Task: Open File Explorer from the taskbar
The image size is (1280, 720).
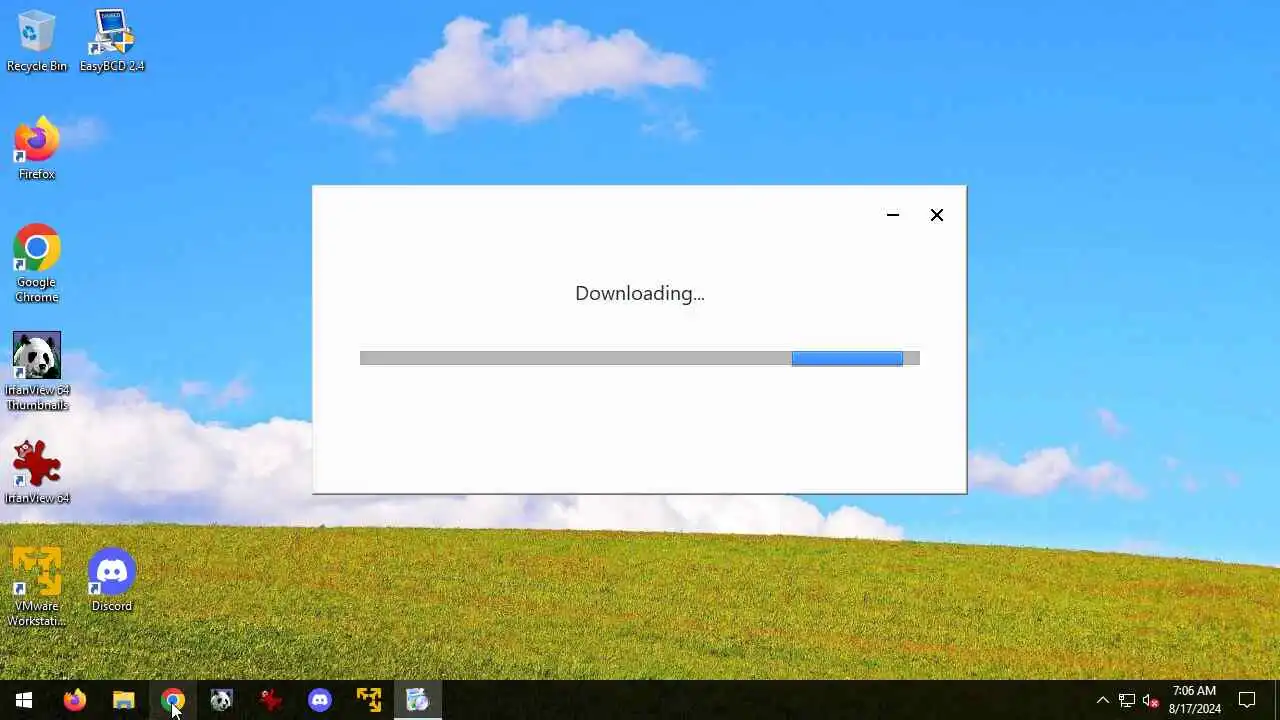Action: click(x=123, y=700)
